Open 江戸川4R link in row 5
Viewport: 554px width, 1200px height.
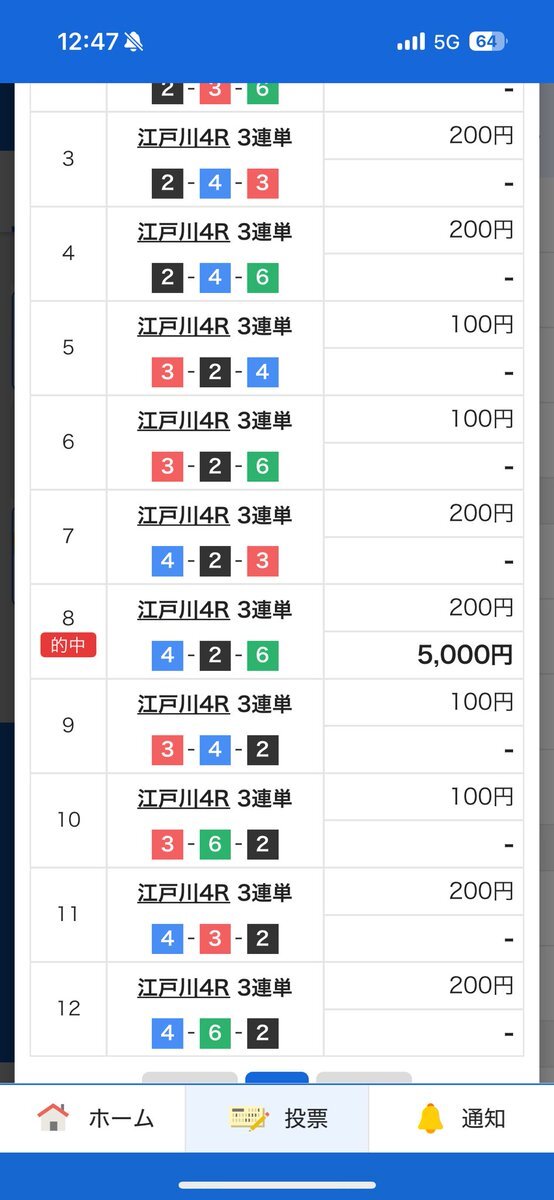click(x=183, y=326)
